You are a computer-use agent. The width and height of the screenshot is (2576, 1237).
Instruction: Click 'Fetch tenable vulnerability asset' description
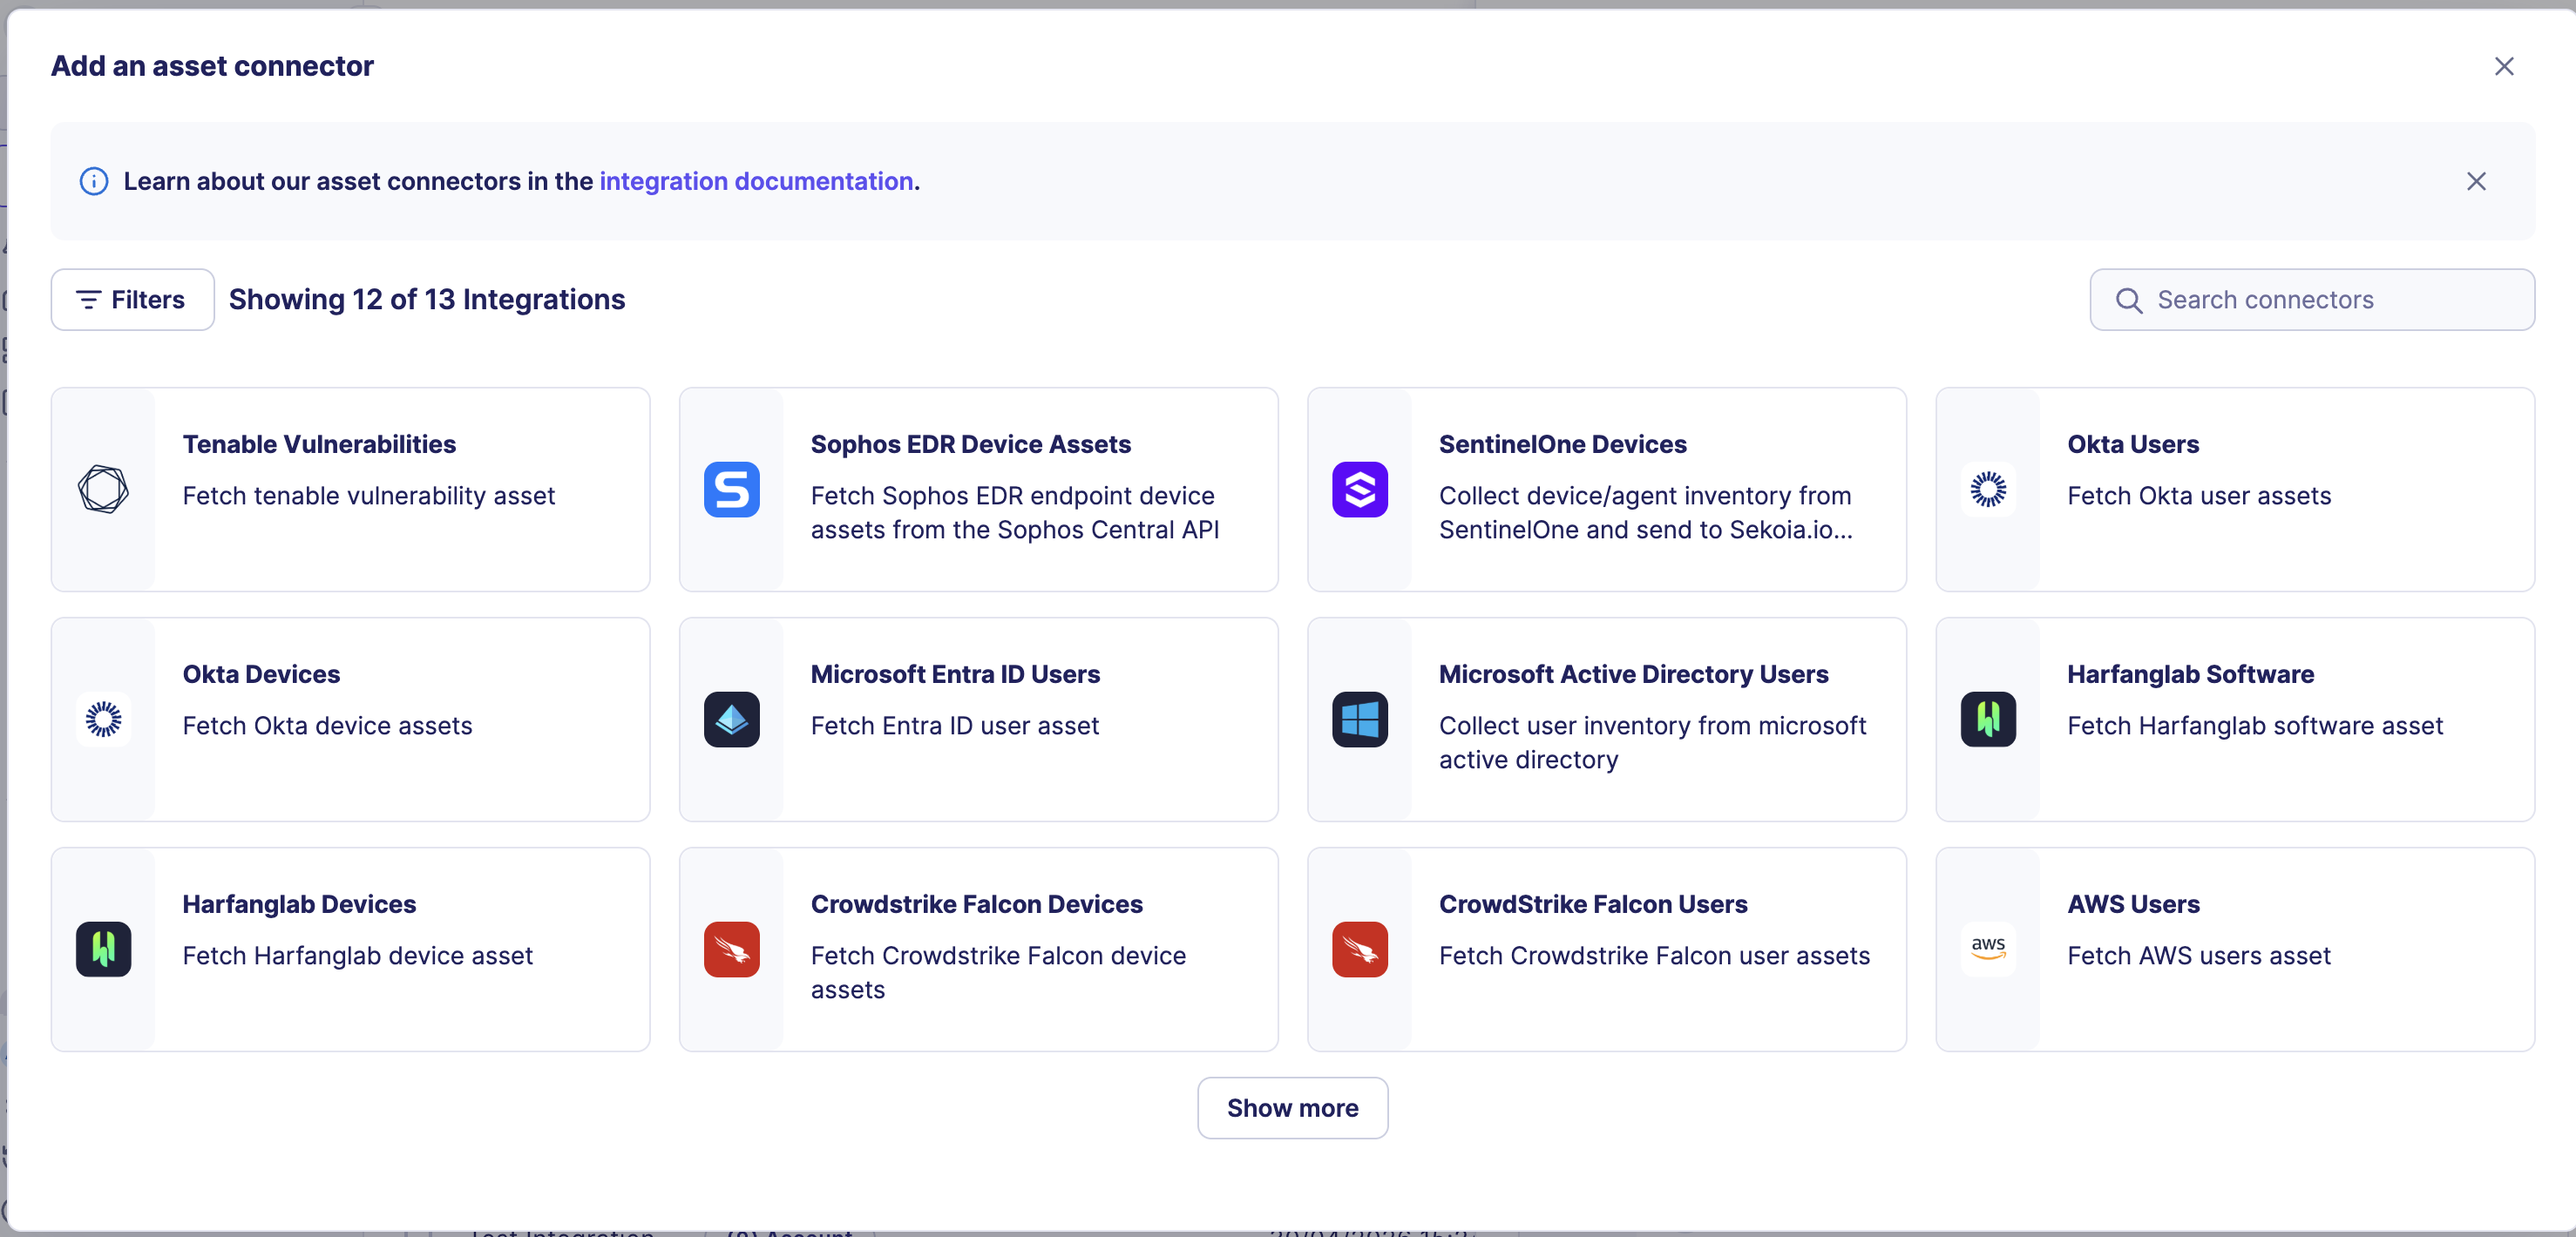point(368,496)
